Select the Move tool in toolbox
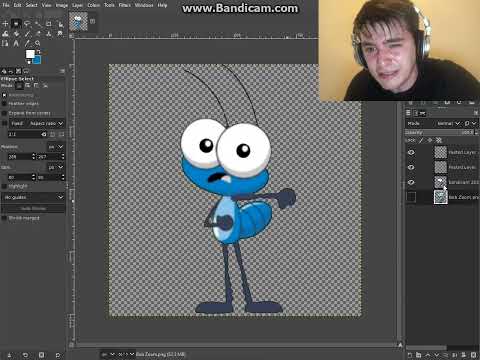The width and height of the screenshot is (480, 360). click(5, 24)
